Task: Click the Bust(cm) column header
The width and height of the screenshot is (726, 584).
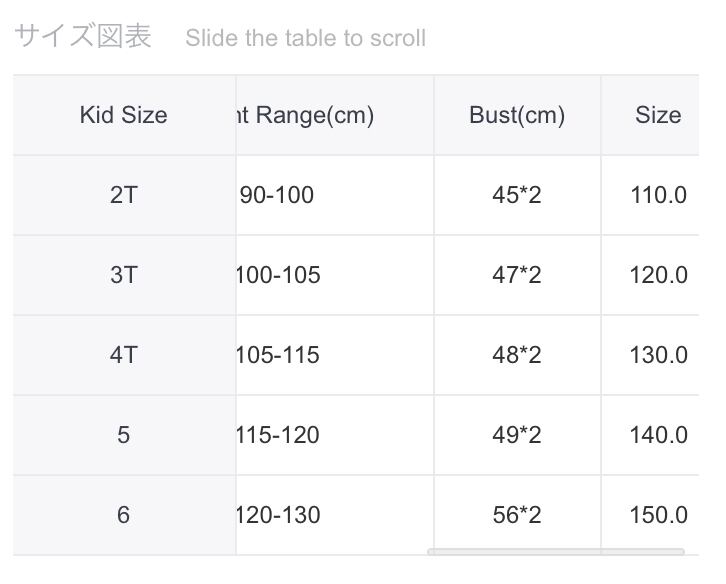Action: click(x=517, y=115)
